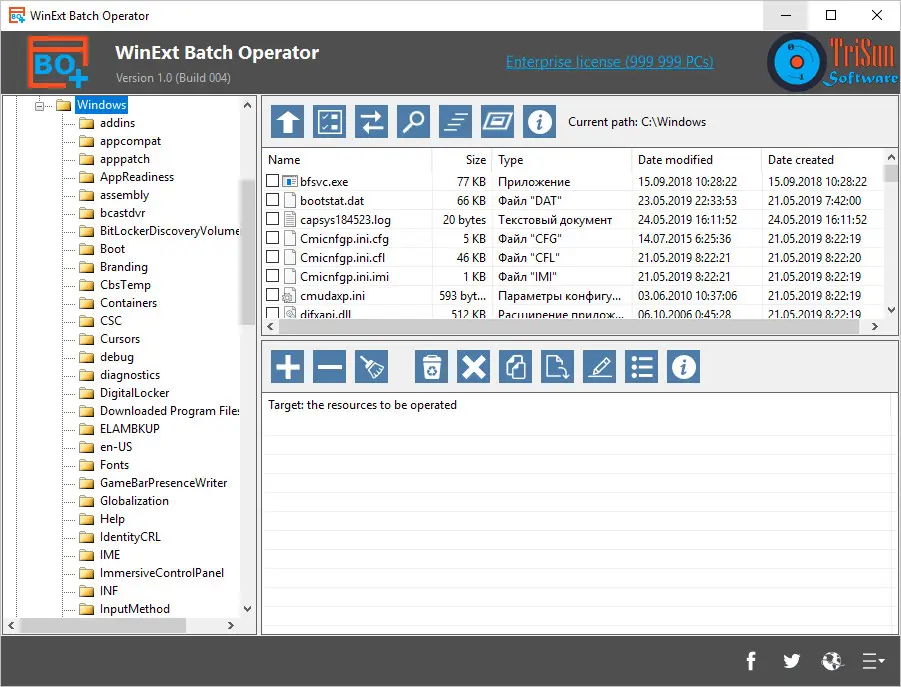Viewport: 901px width, 687px height.
Task: Tick the checkbox for Cmicnfgp.ini.cfg
Action: tap(272, 238)
